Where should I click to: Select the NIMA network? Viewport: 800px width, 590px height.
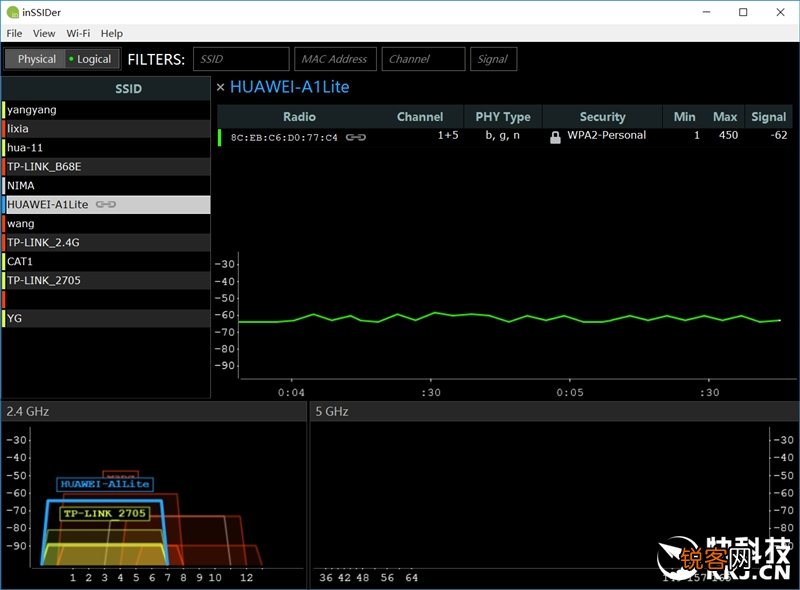106,186
